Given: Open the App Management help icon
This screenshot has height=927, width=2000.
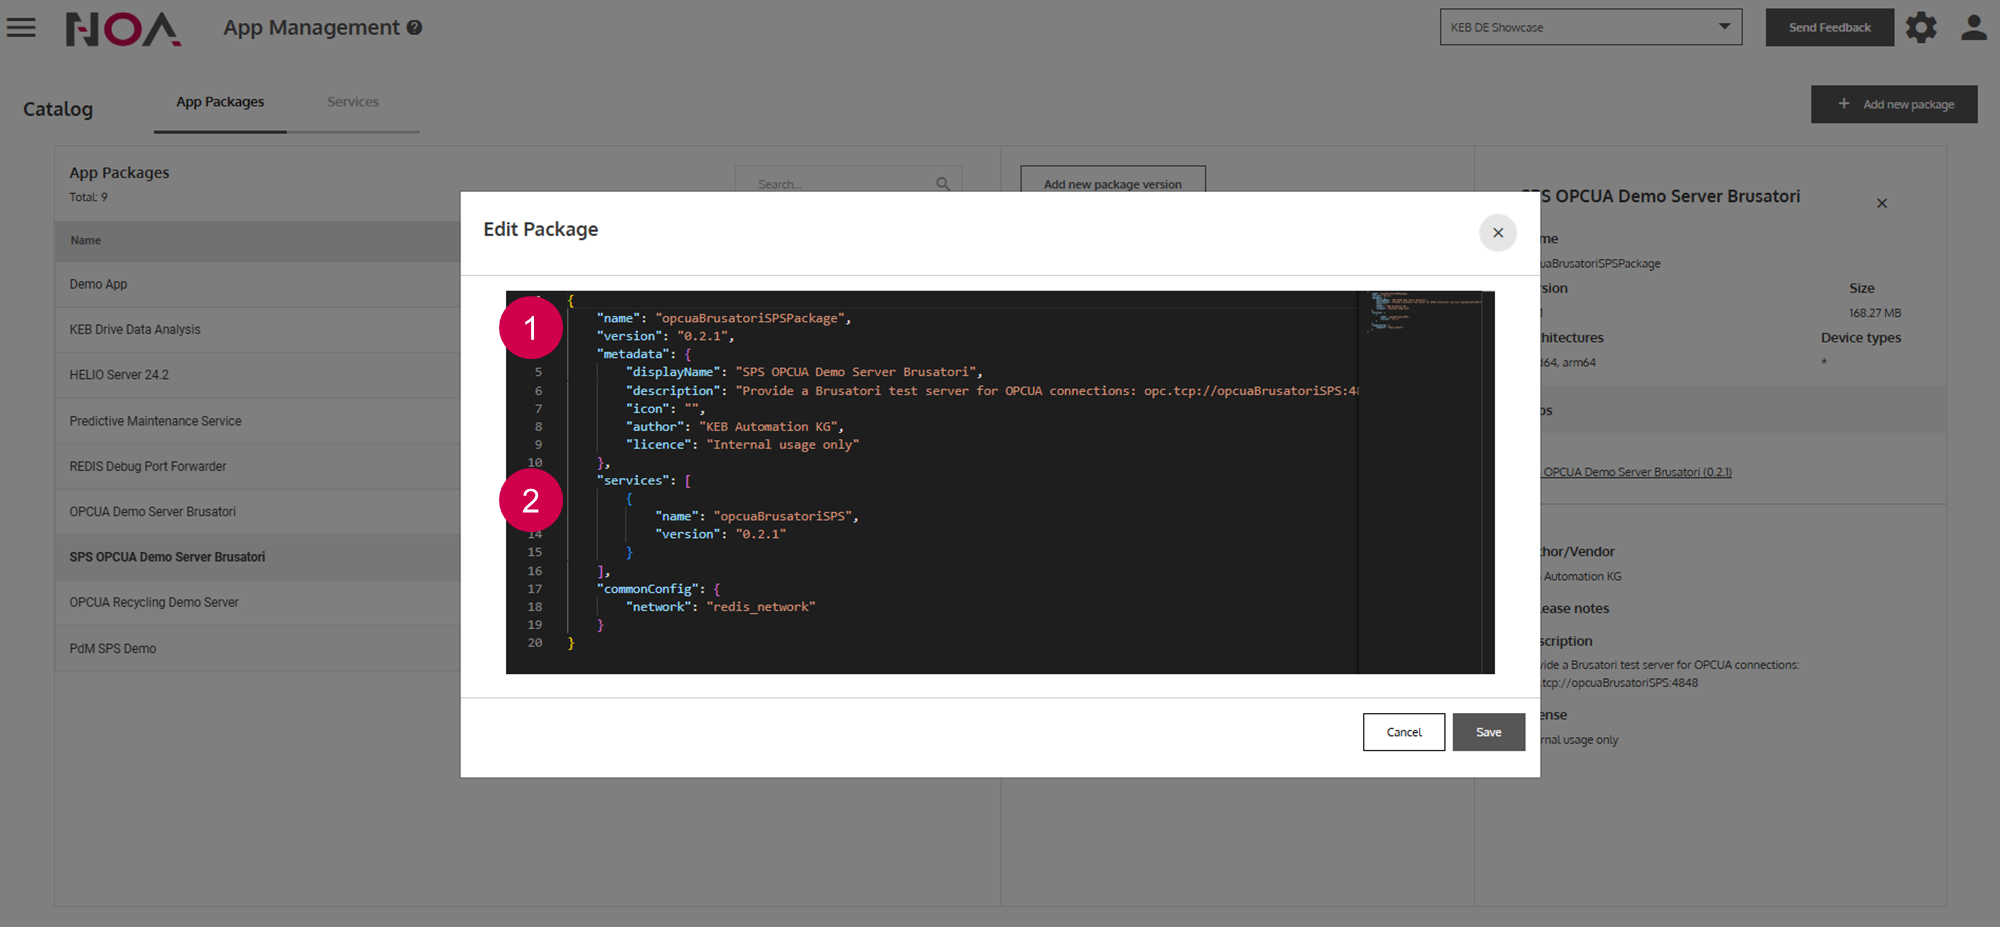Looking at the screenshot, I should tap(414, 28).
